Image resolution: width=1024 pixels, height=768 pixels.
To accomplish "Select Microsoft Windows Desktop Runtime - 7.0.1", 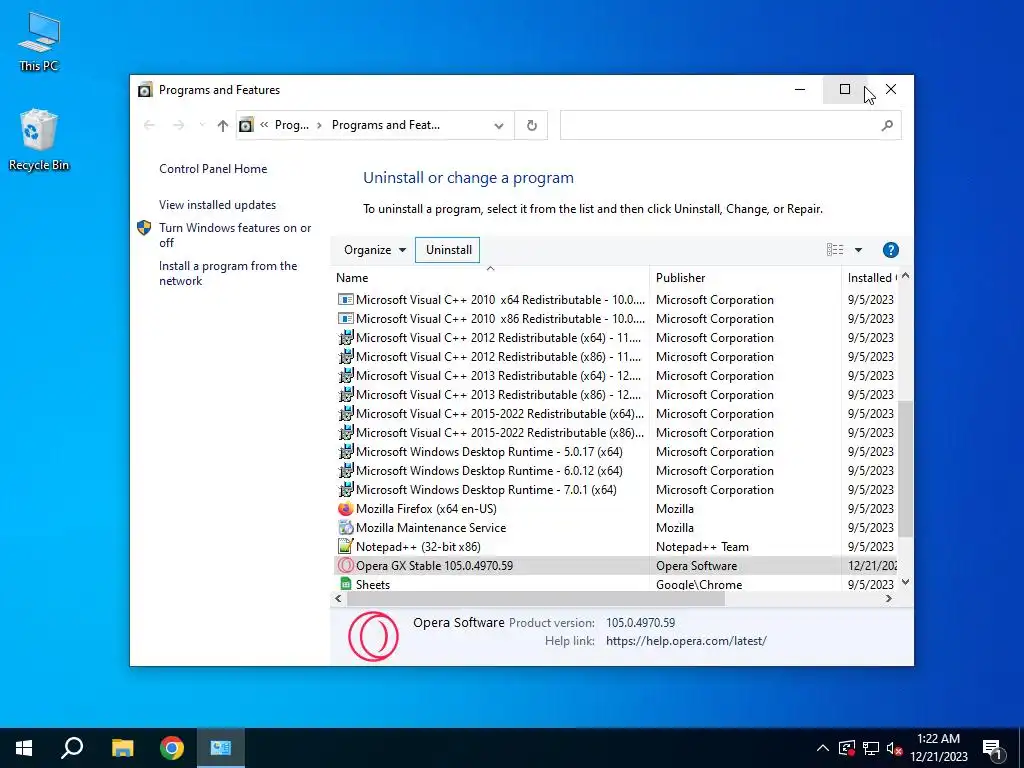I will 486,490.
